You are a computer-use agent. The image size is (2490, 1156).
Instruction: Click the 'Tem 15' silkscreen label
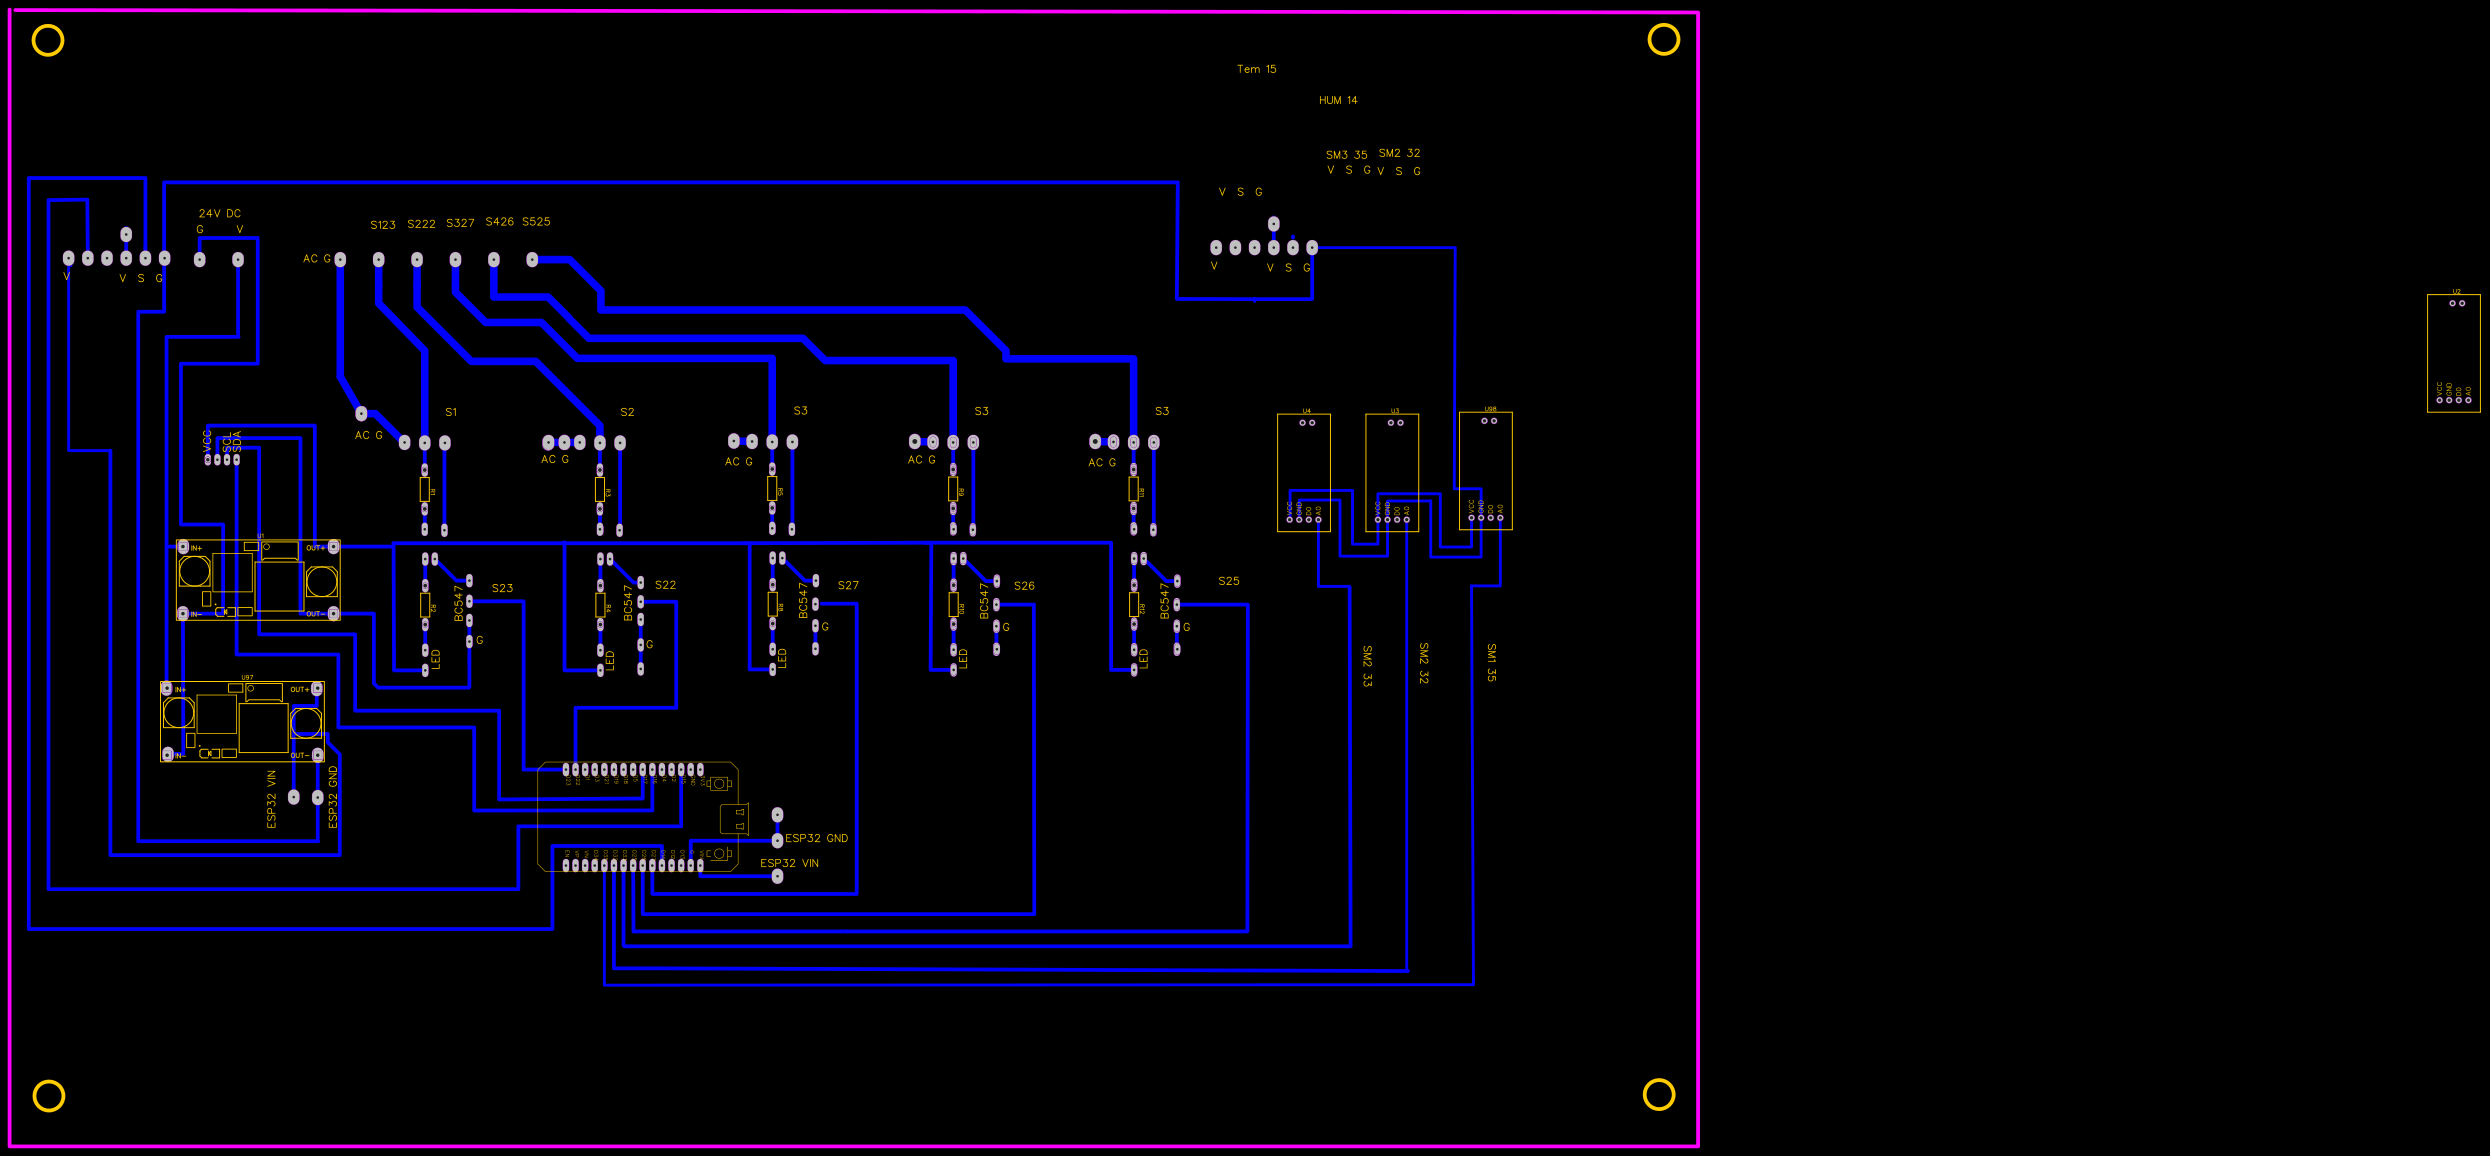click(x=1256, y=69)
